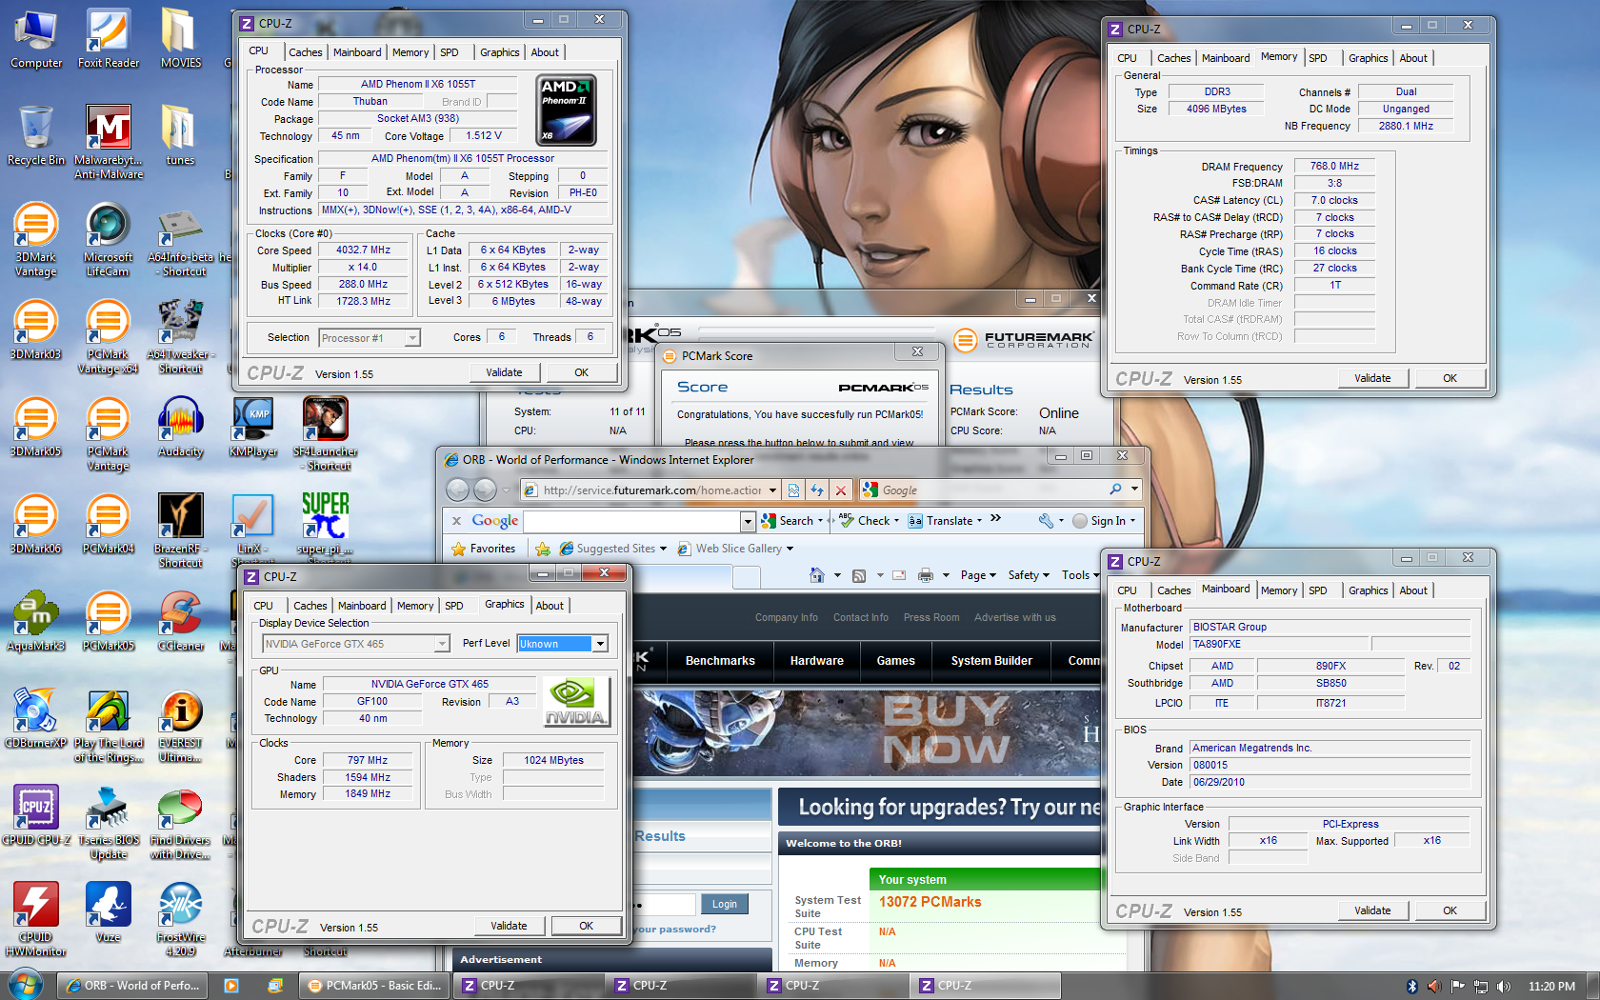Open SPD tab in top-right CPU-Z window

click(1318, 58)
